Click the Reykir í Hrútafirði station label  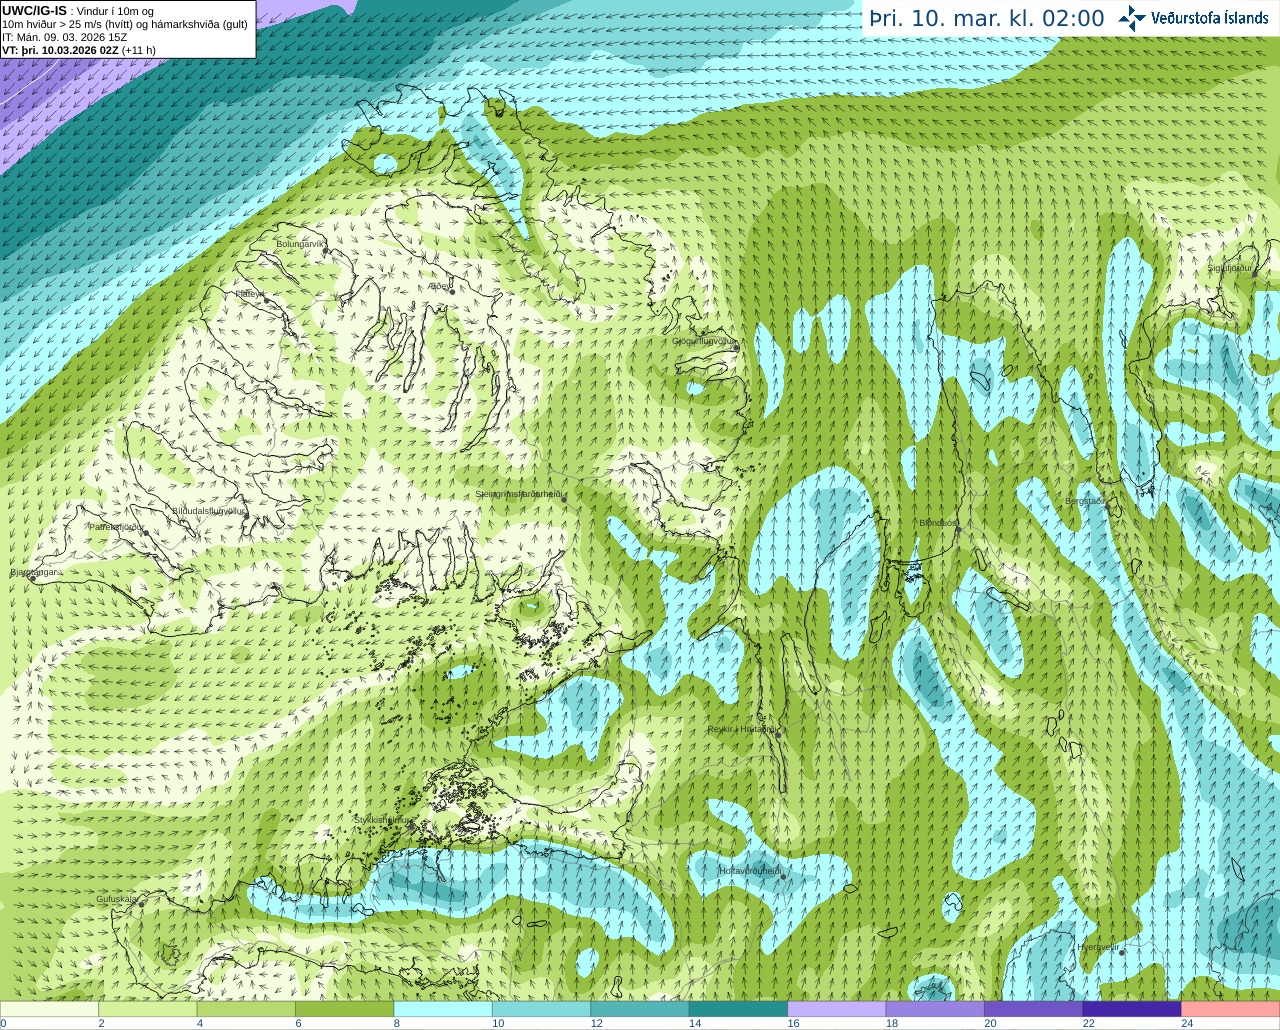[x=741, y=729]
